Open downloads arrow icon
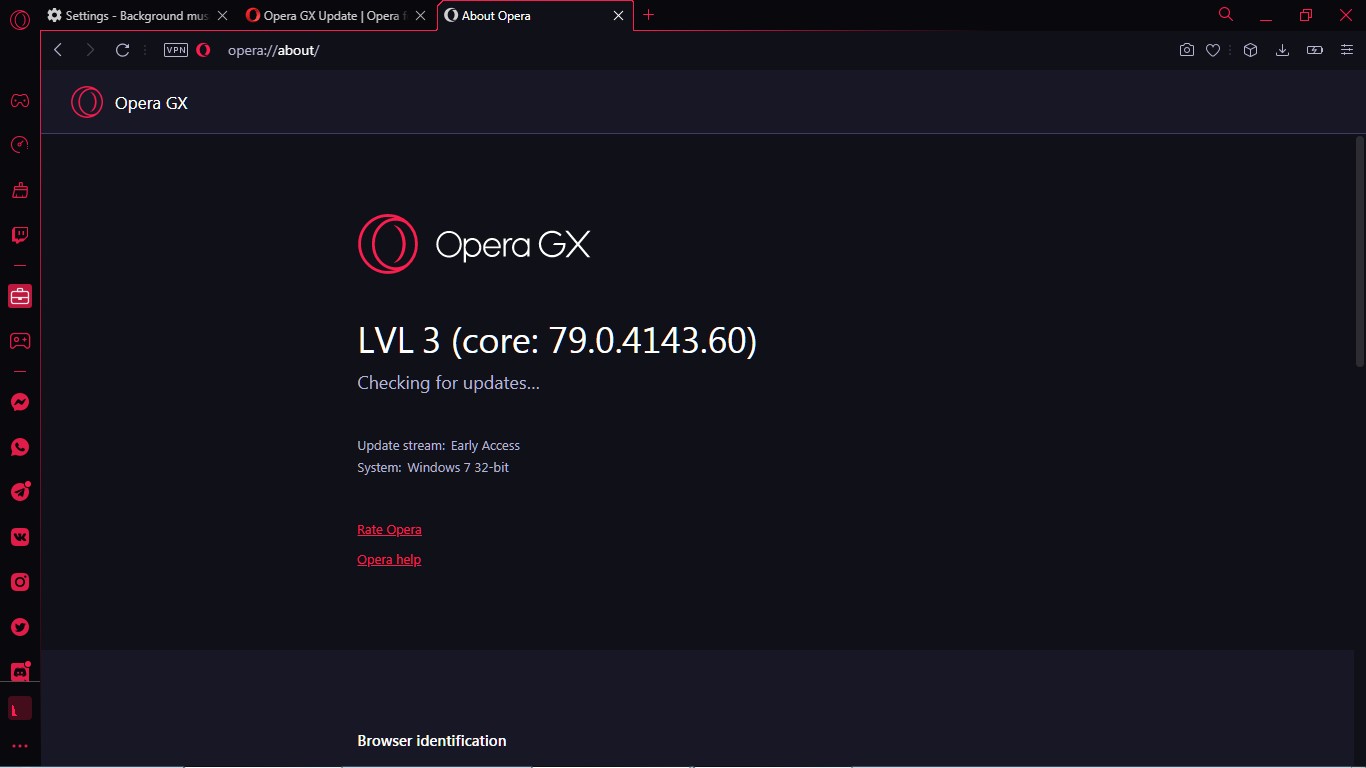Viewport: 1366px width, 768px height. 1282,50
